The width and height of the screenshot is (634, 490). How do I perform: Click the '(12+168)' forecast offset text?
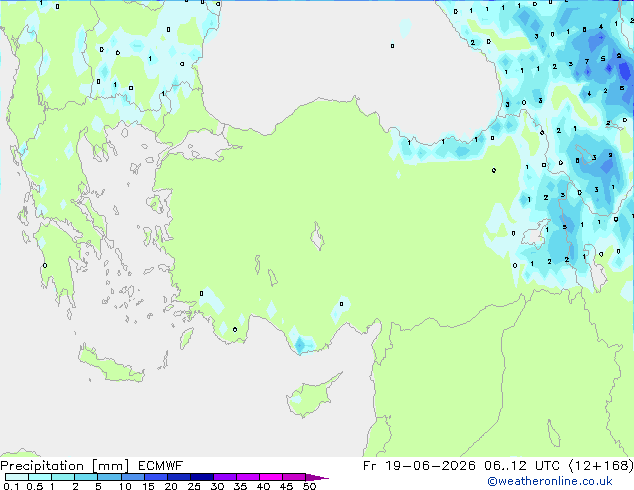tap(601, 466)
